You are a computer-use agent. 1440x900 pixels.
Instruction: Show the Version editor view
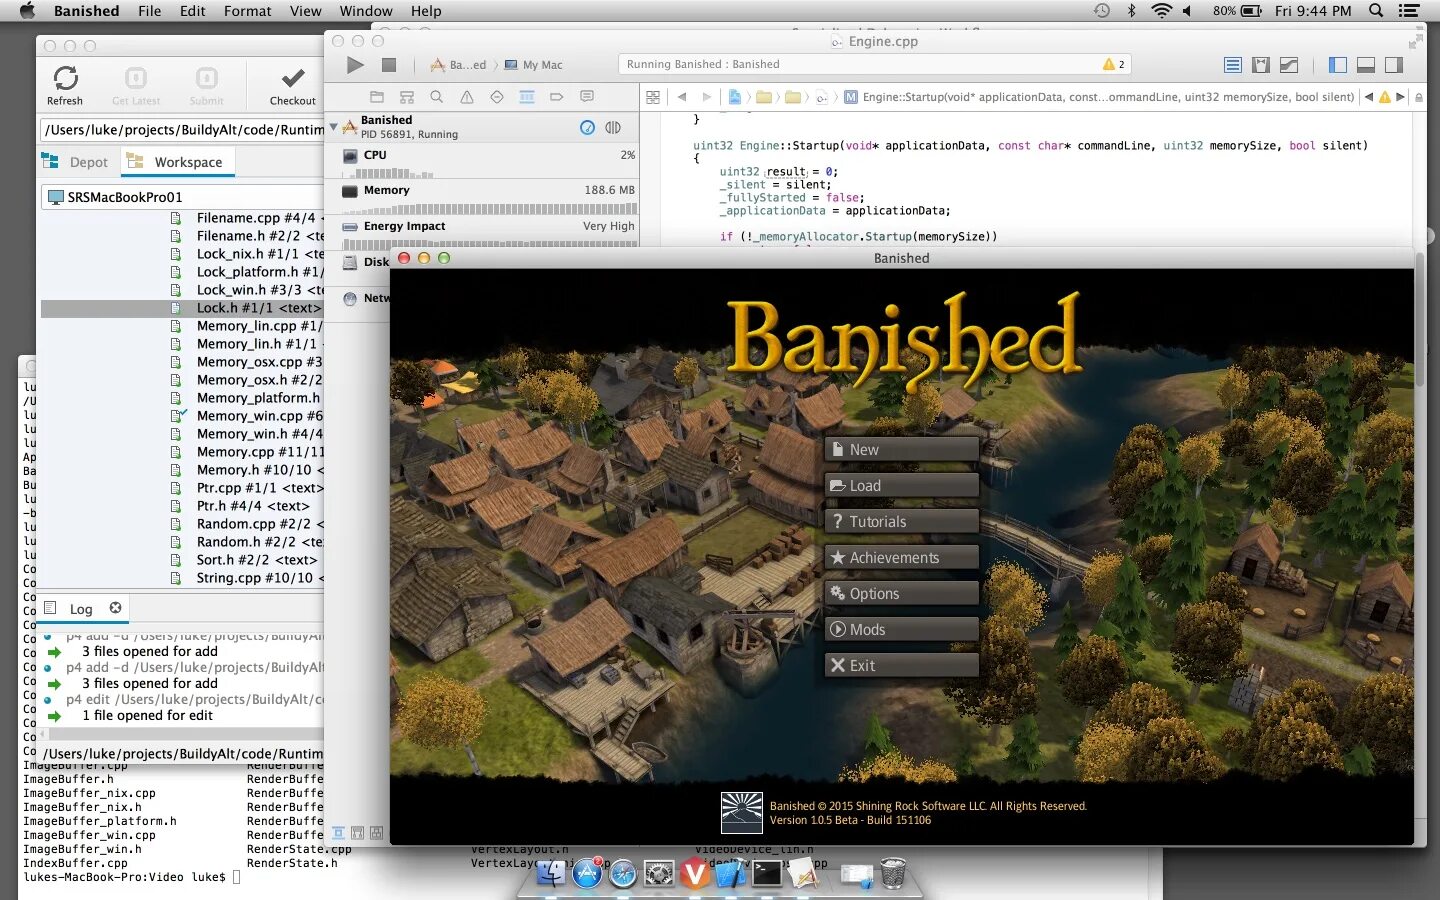[x=1289, y=65]
